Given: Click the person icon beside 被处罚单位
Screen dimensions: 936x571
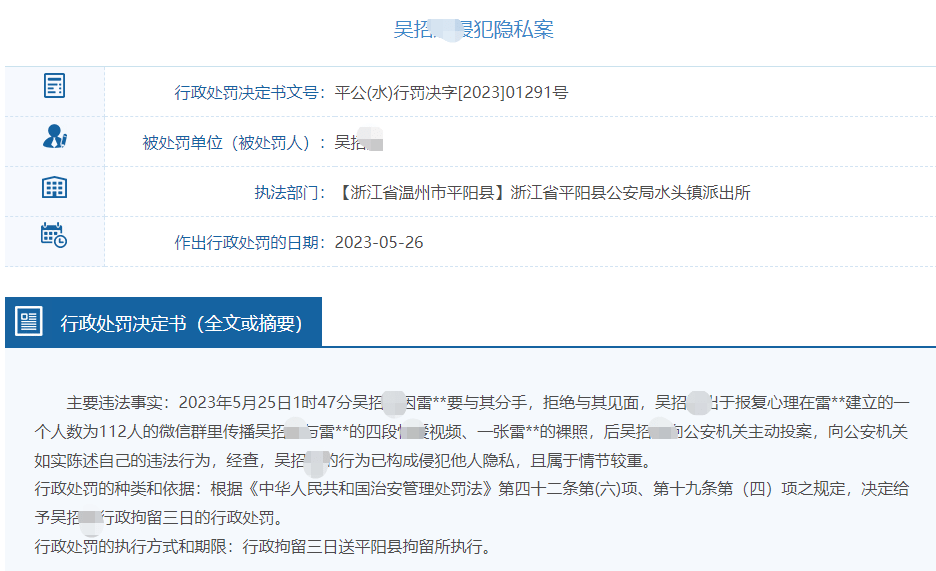Looking at the screenshot, I should point(54,137).
